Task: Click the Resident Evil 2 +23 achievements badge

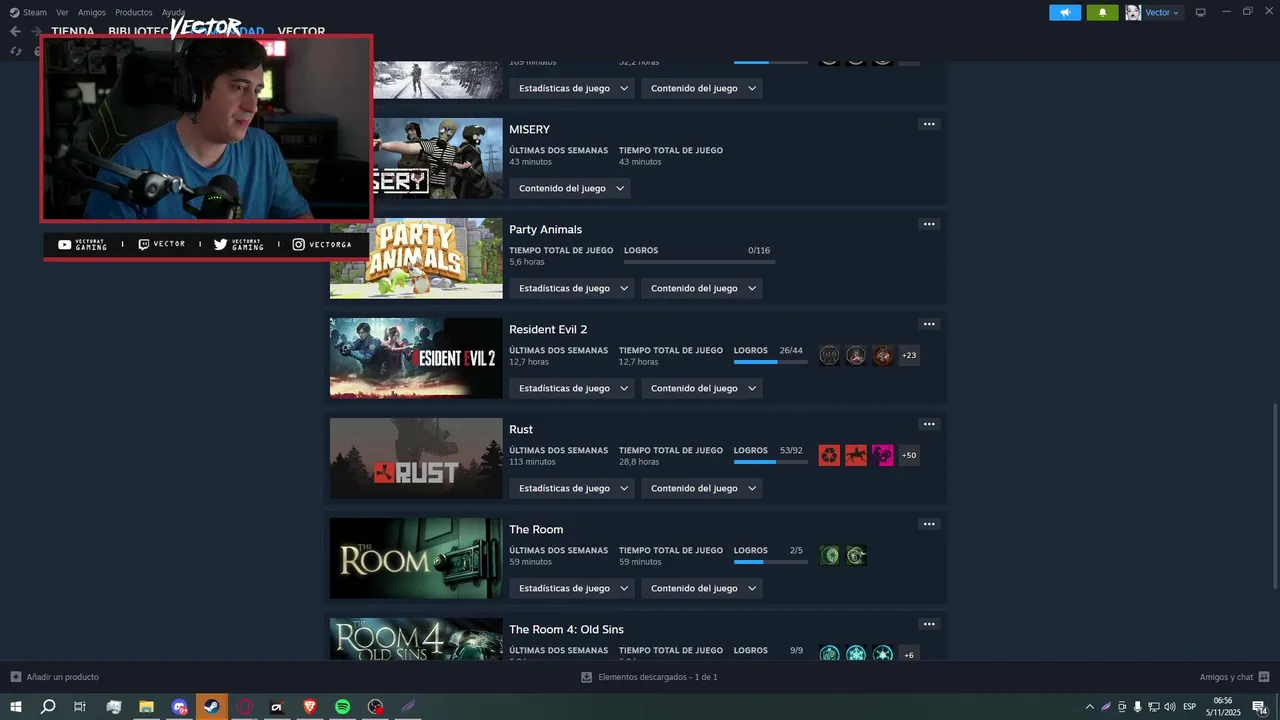Action: 909,355
